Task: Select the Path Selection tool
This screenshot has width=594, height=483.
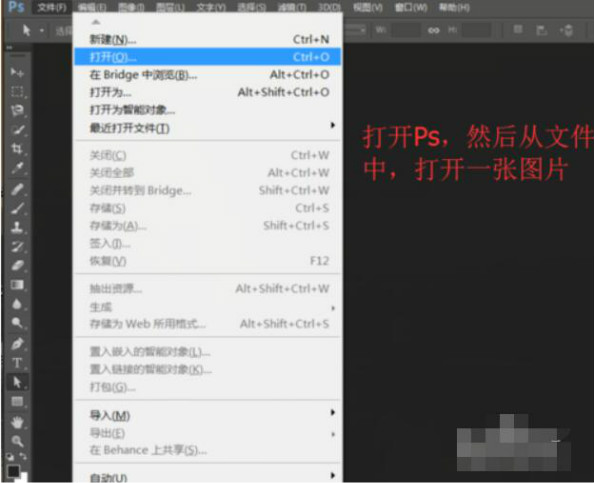Action: point(17,382)
